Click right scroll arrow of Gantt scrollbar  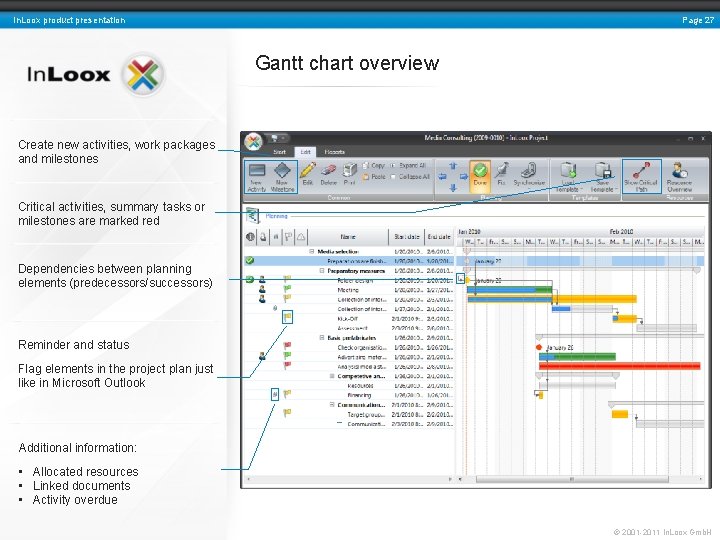coord(701,479)
